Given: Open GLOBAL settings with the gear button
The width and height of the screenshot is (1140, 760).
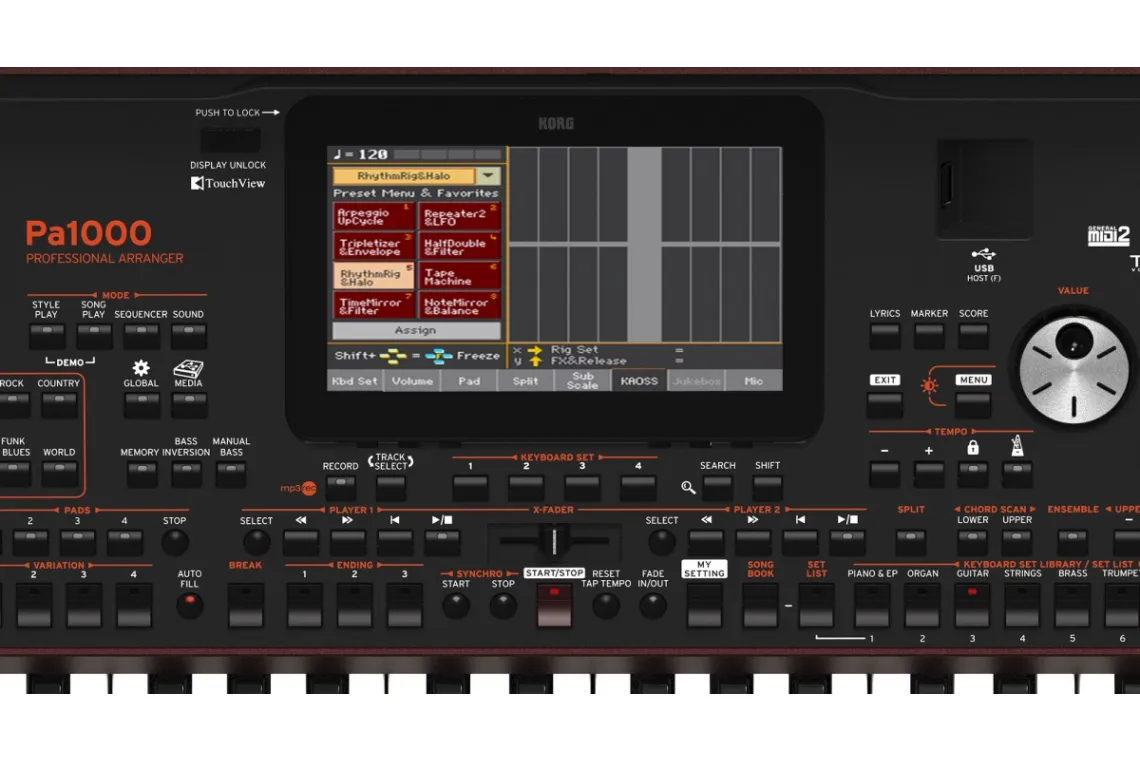Looking at the screenshot, I should click(141, 404).
